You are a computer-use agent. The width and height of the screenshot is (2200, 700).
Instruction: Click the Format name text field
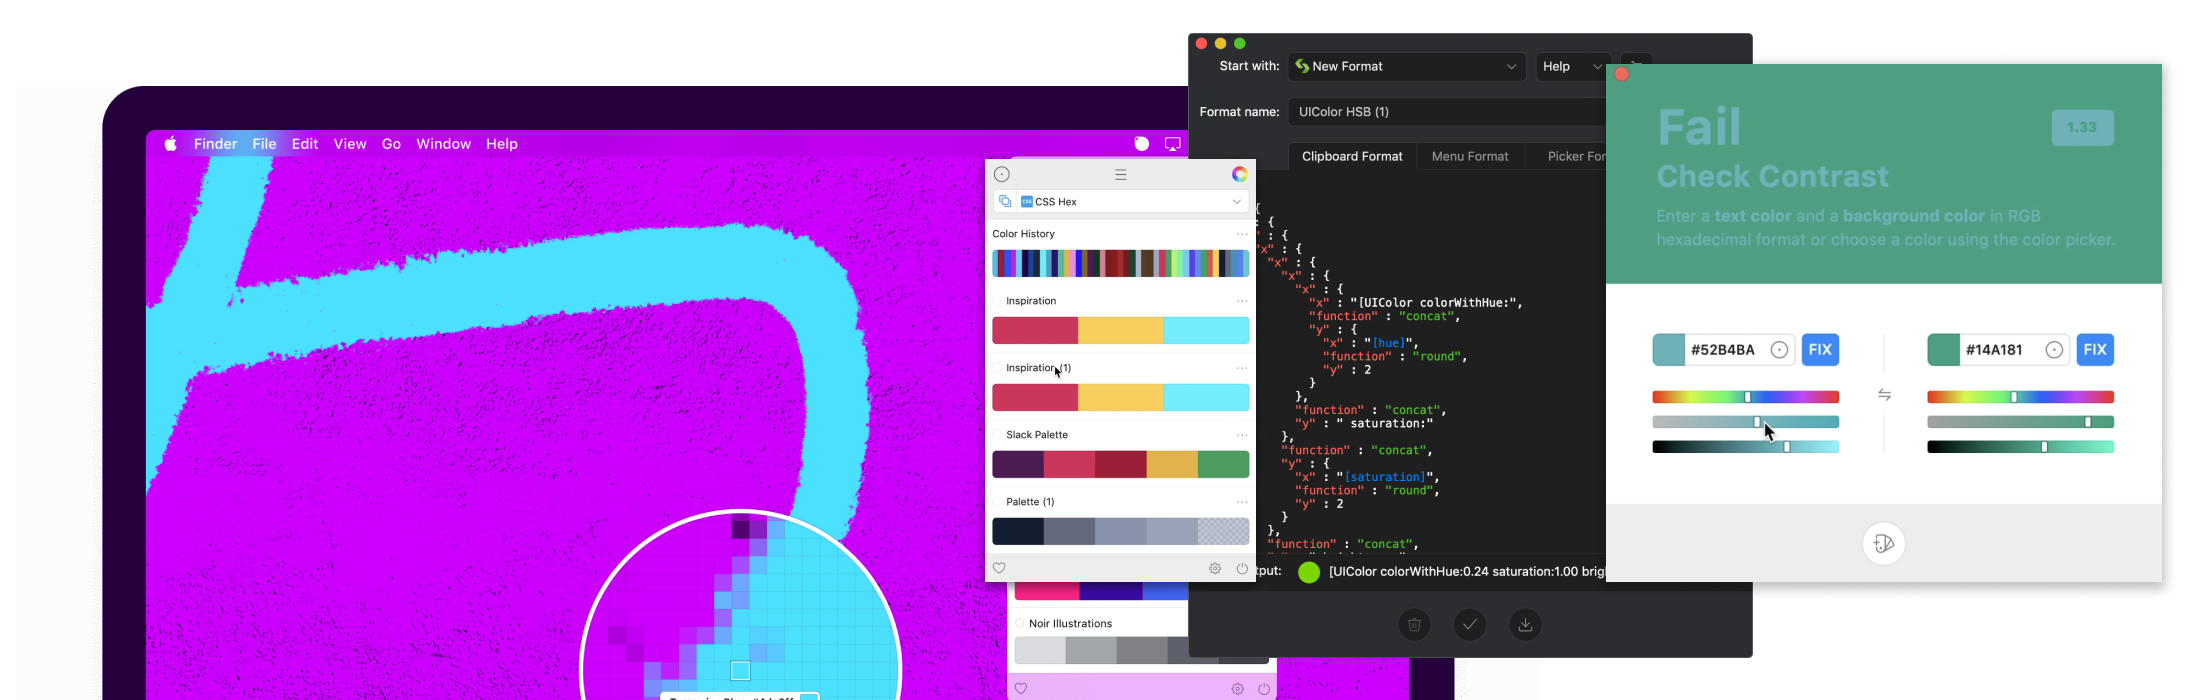pyautogui.click(x=1446, y=112)
